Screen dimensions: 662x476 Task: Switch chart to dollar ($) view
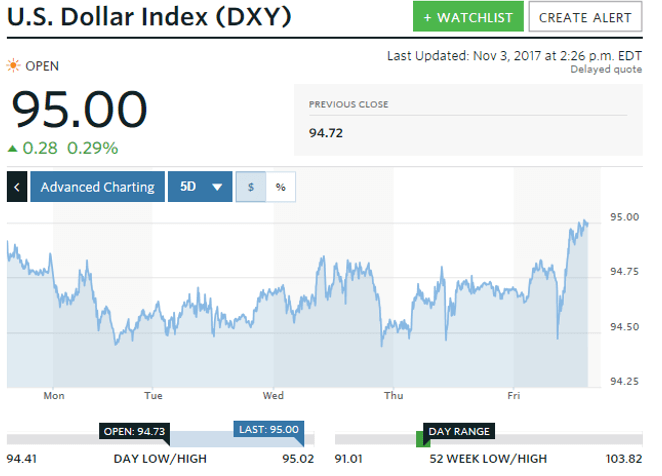(x=250, y=187)
